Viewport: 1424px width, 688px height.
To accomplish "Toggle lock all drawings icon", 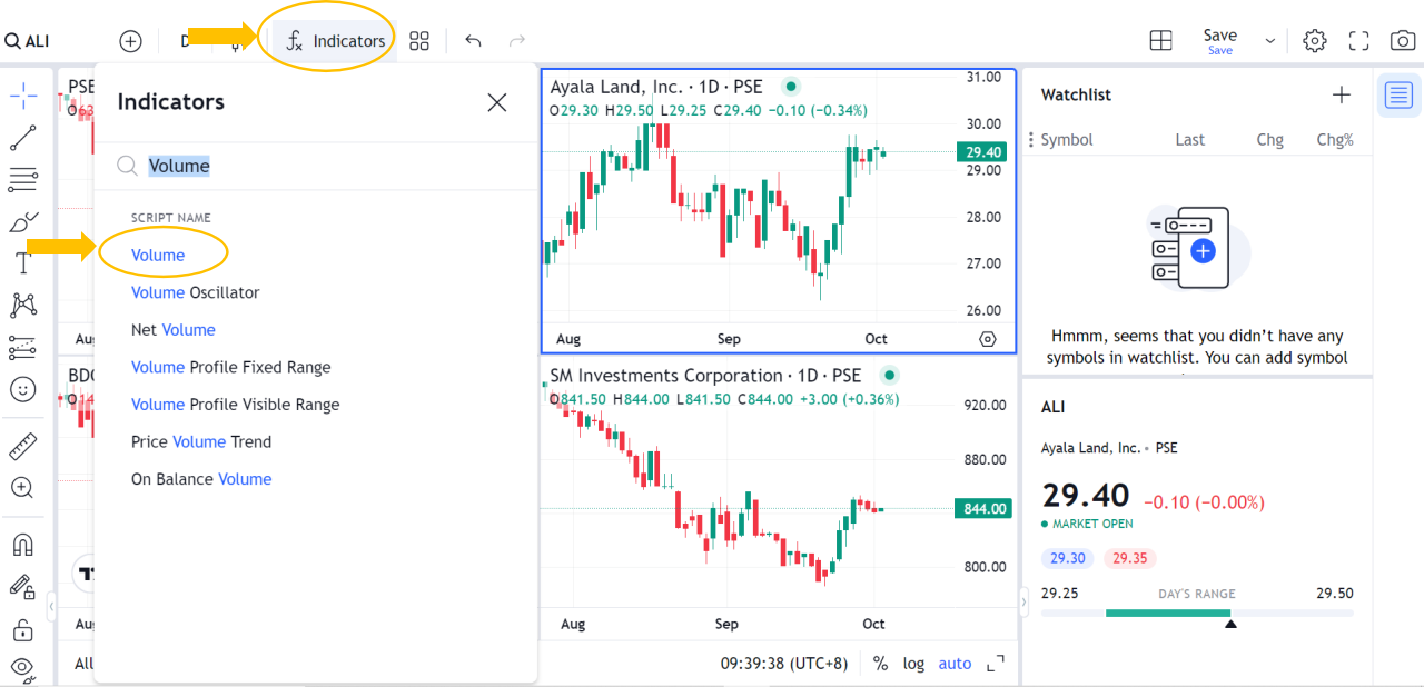I will pos(23,630).
